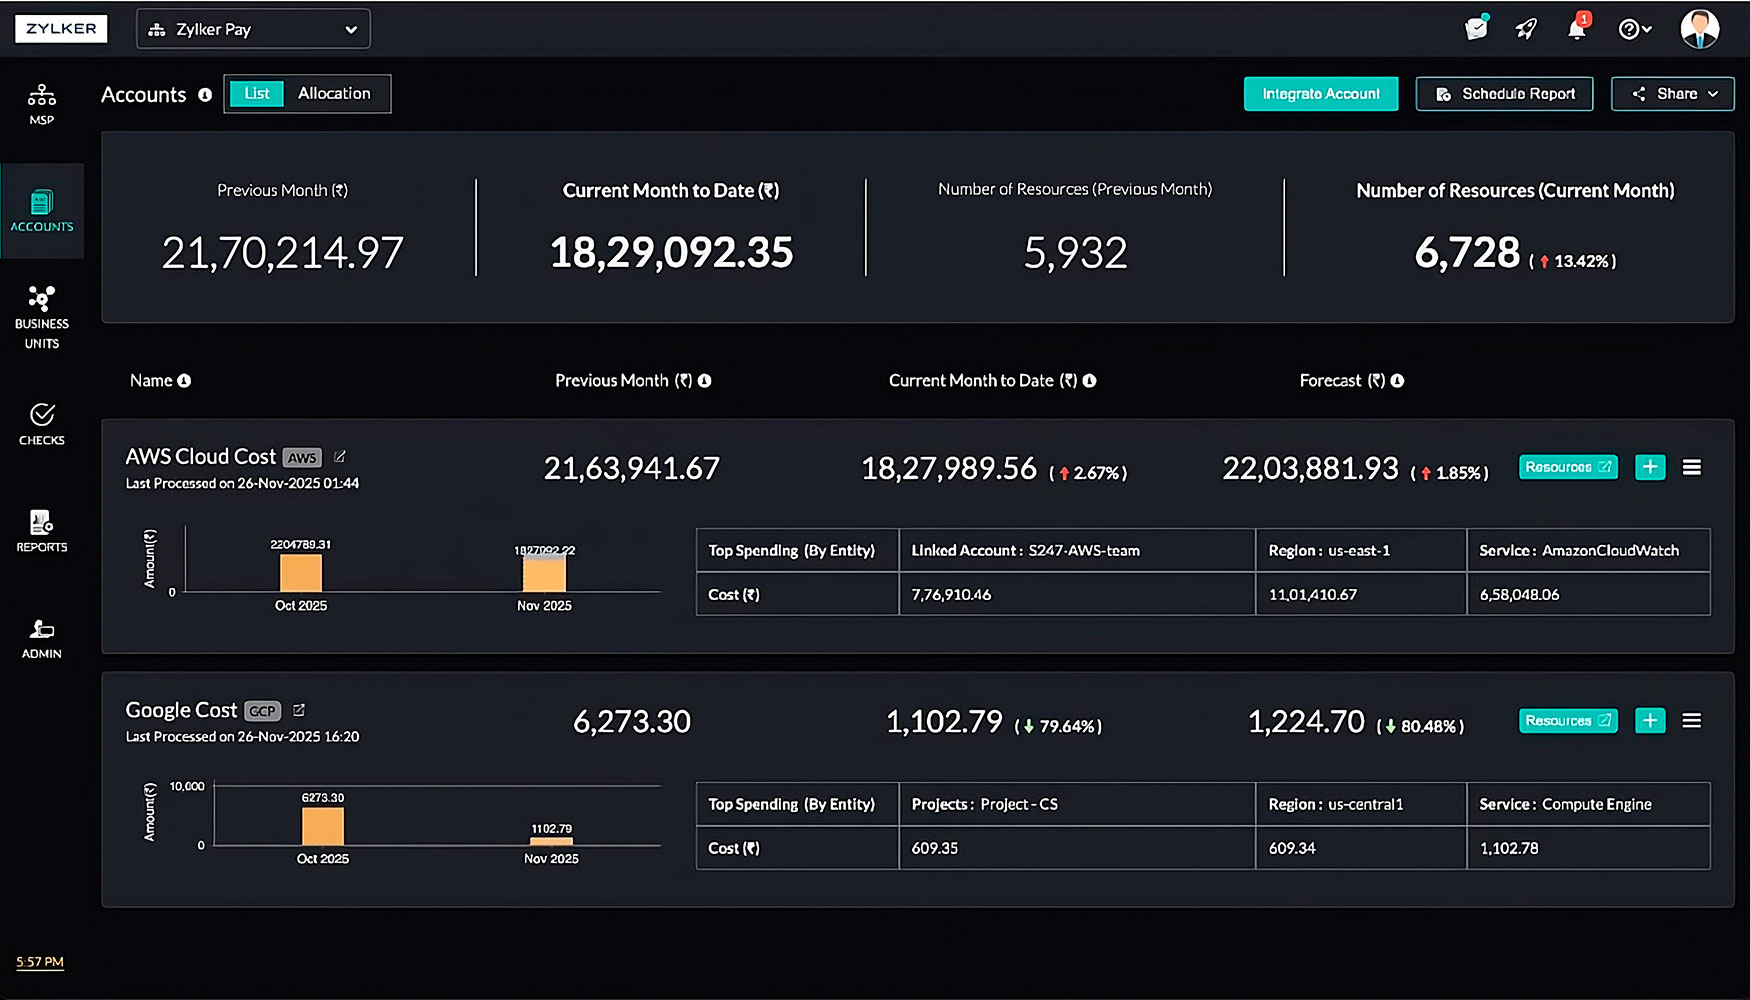The image size is (1750, 1000).
Task: Open the tasks icon in the top bar
Action: click(1475, 29)
